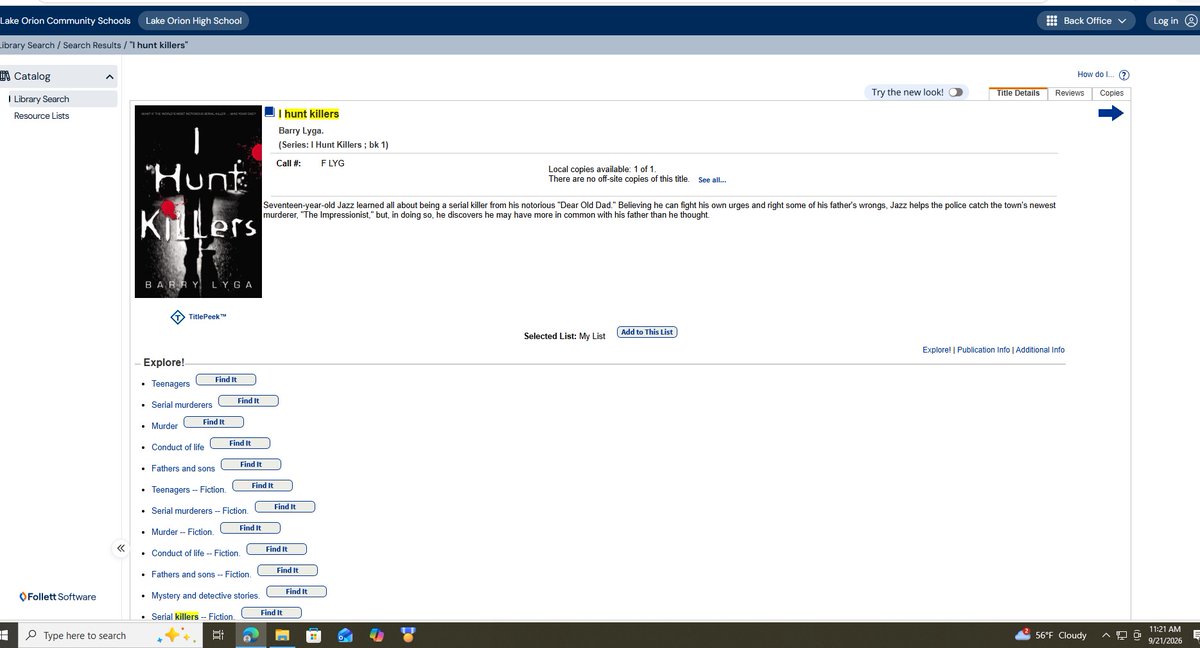
Task: Click Find It for Conduct of life
Action: click(x=240, y=443)
